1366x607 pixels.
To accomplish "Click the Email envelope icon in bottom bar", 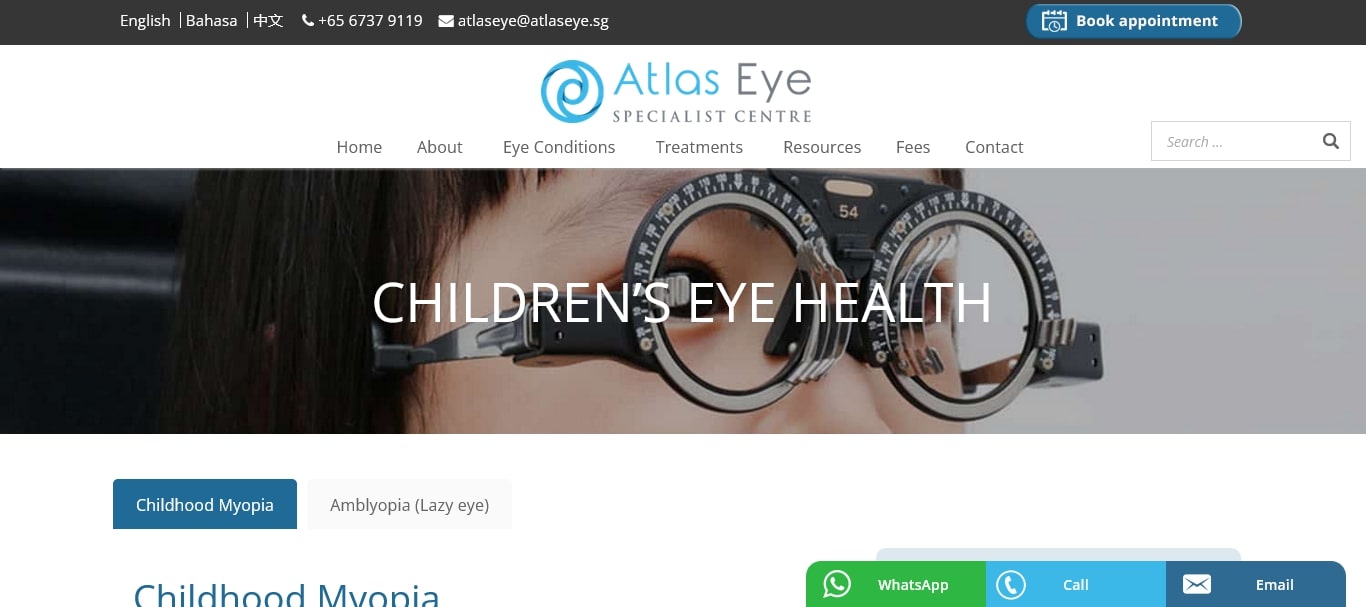I will [1196, 584].
